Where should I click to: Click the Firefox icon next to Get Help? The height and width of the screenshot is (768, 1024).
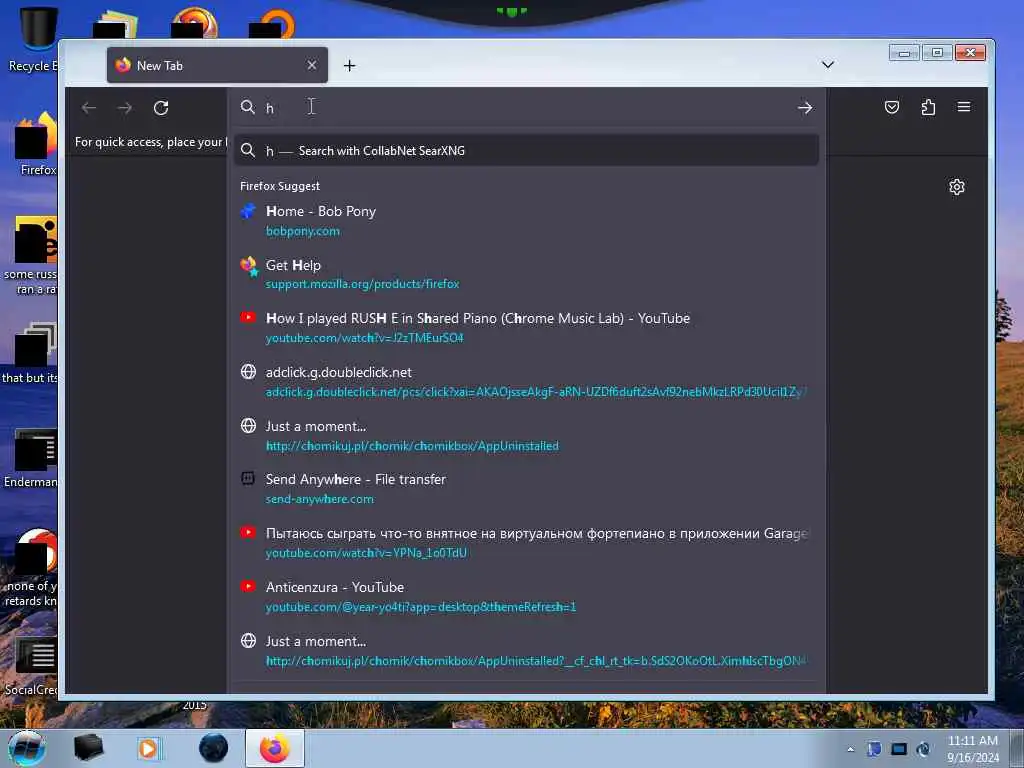tap(249, 266)
